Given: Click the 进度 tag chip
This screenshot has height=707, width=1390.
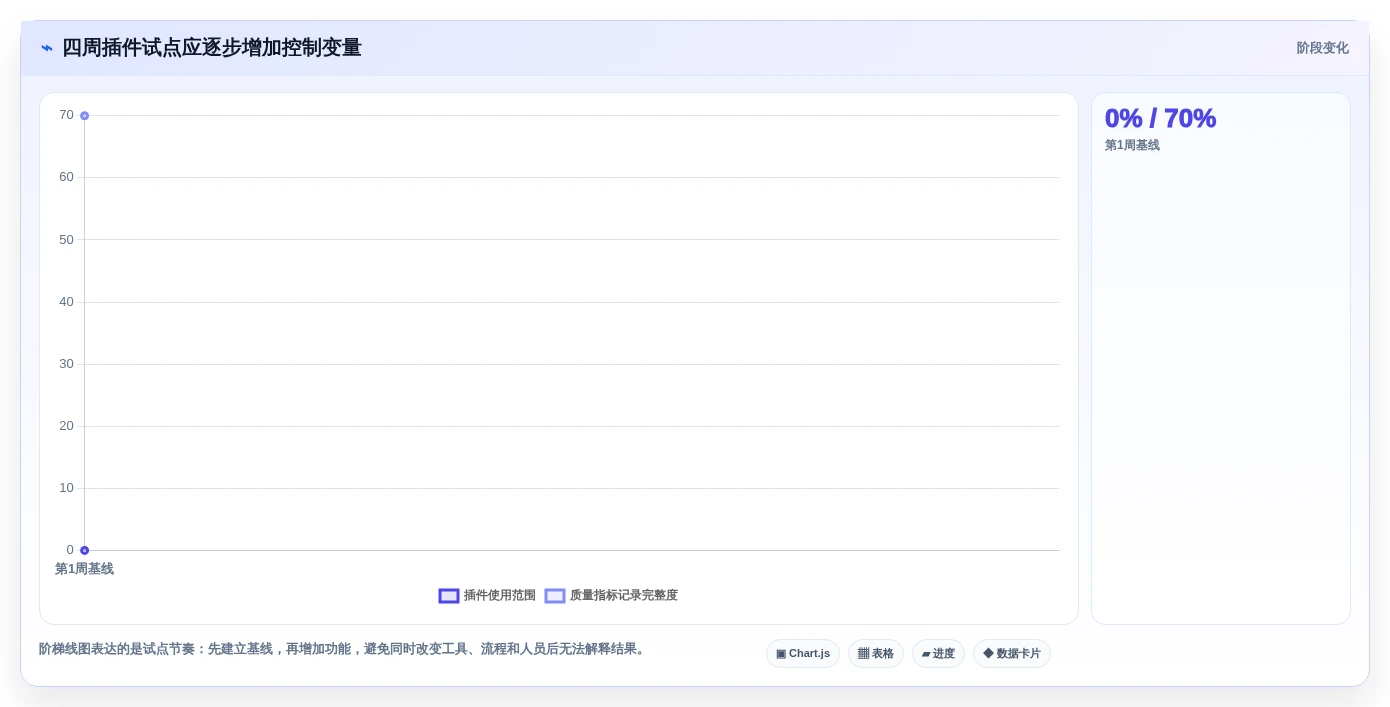Looking at the screenshot, I should coord(938,653).
